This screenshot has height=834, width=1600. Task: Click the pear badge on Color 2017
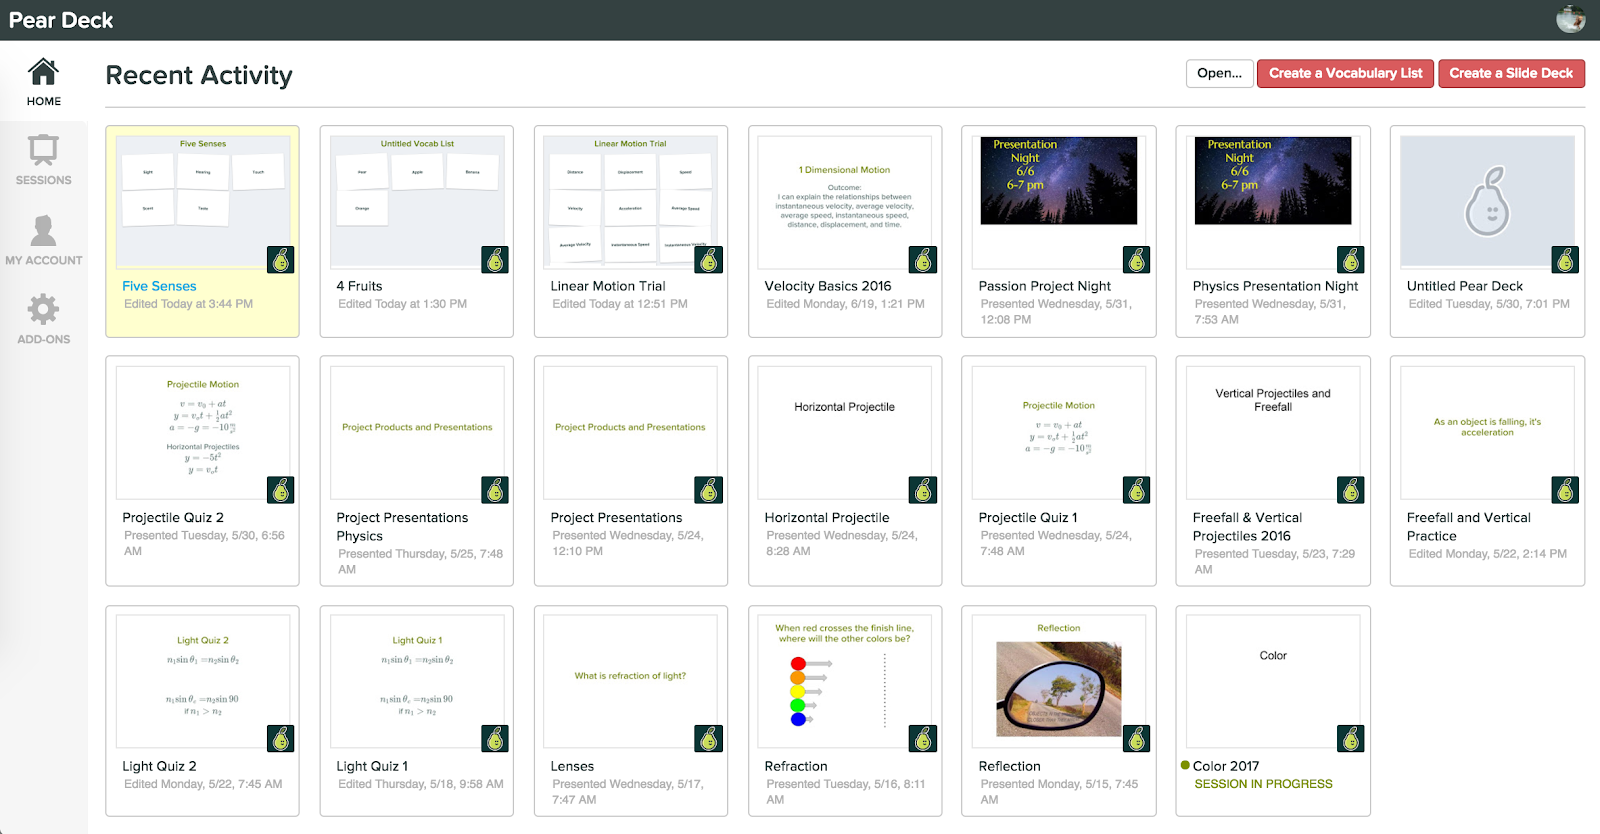point(1351,739)
